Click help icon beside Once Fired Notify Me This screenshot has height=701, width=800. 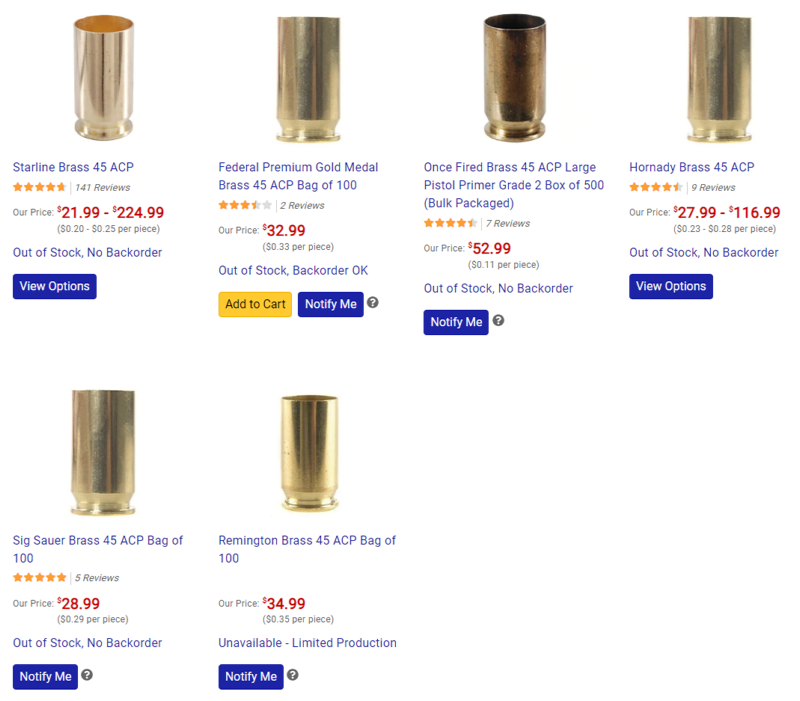(x=498, y=320)
